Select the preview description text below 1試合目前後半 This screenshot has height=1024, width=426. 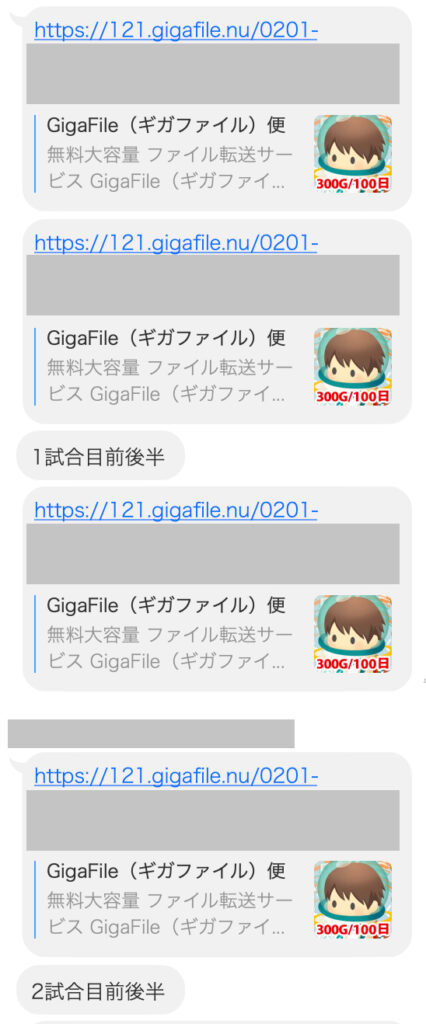point(170,648)
